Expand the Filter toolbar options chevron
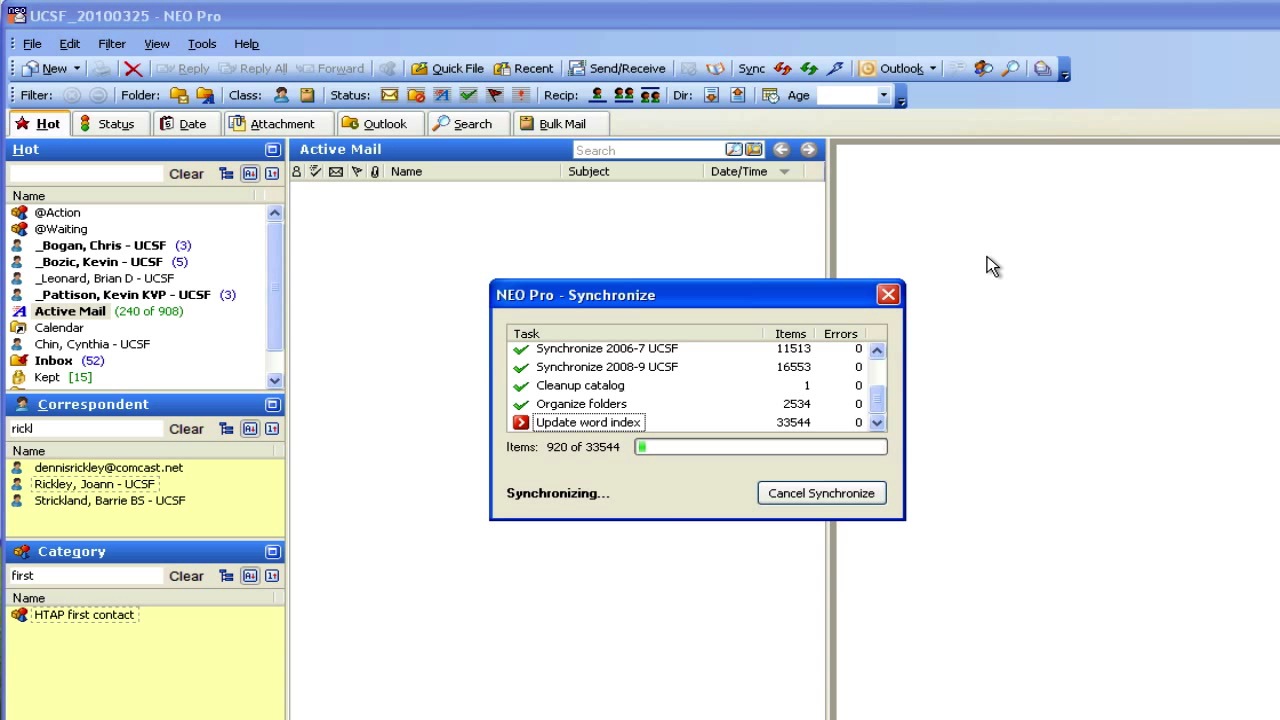Image resolution: width=1280 pixels, height=720 pixels. click(901, 98)
